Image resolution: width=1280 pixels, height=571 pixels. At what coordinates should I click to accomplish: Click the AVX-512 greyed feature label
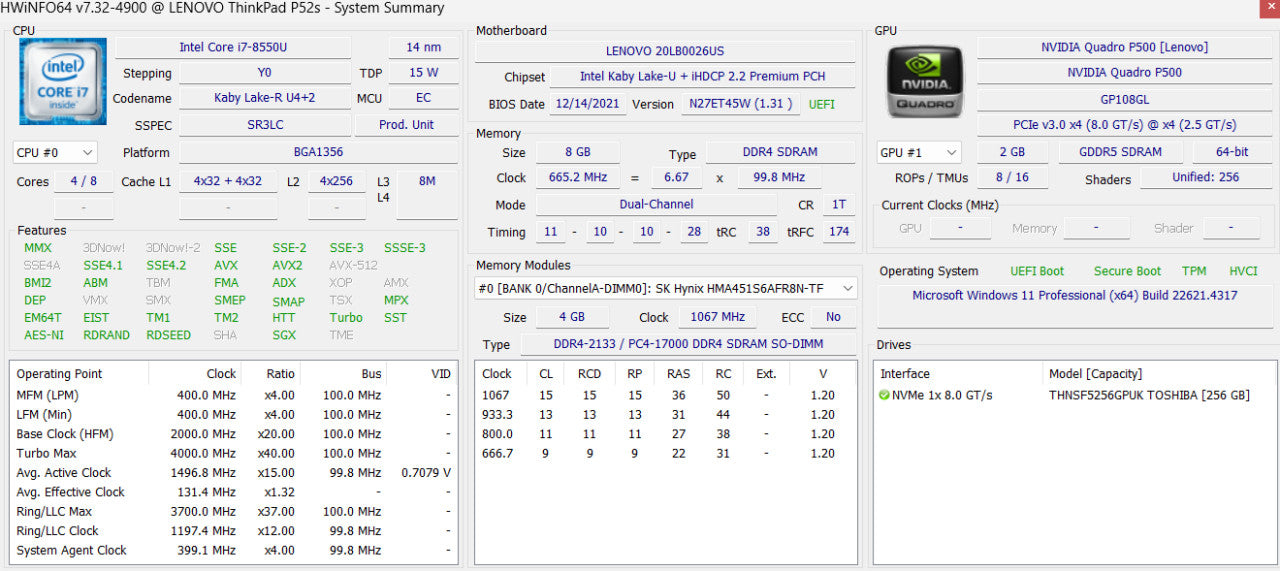[354, 265]
